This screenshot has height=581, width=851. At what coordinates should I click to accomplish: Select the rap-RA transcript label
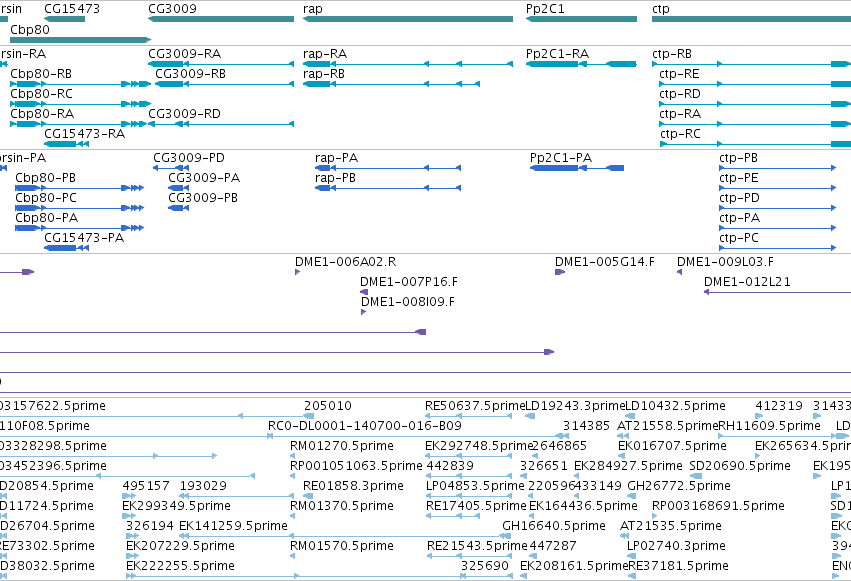[325, 54]
